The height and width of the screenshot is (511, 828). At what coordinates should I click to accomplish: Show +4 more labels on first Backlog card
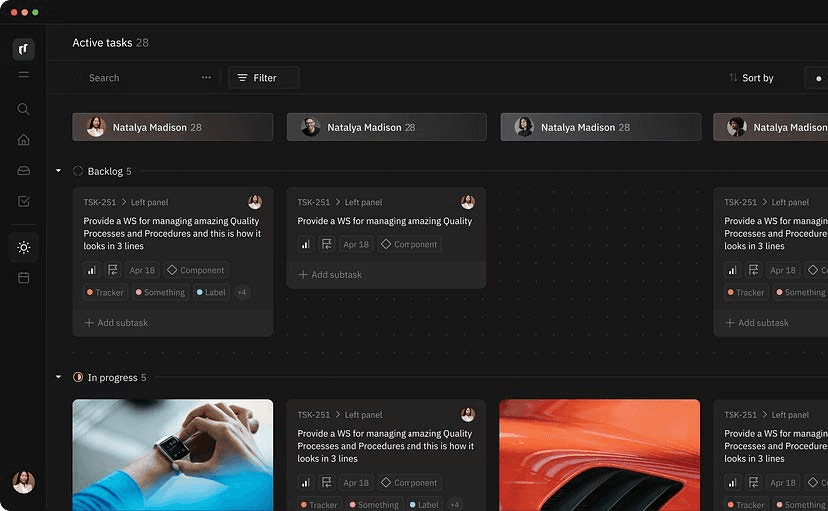tap(242, 292)
